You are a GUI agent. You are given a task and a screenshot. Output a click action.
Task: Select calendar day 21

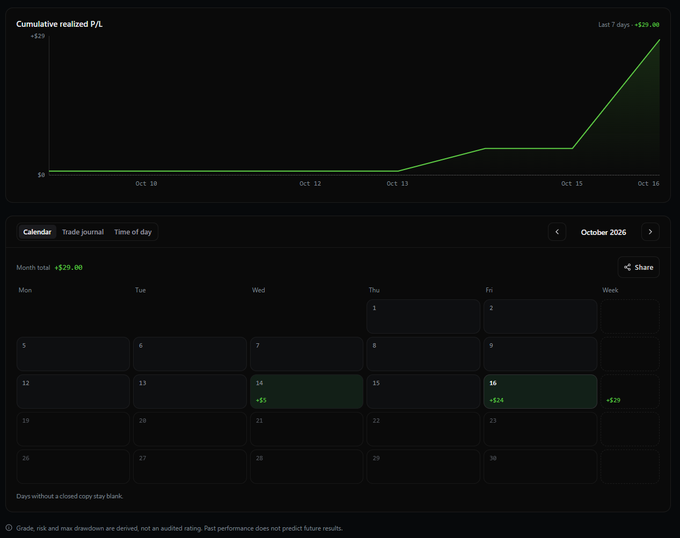[307, 429]
